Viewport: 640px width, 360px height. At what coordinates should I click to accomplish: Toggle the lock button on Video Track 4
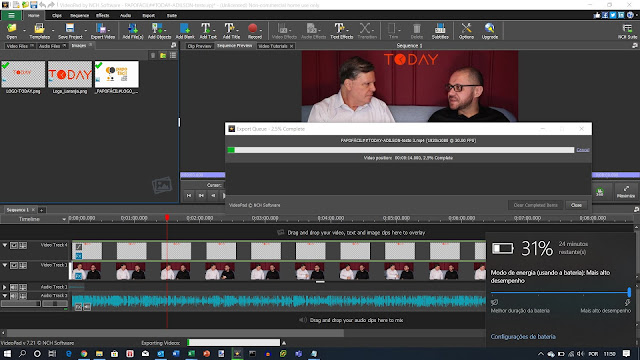coord(23,245)
